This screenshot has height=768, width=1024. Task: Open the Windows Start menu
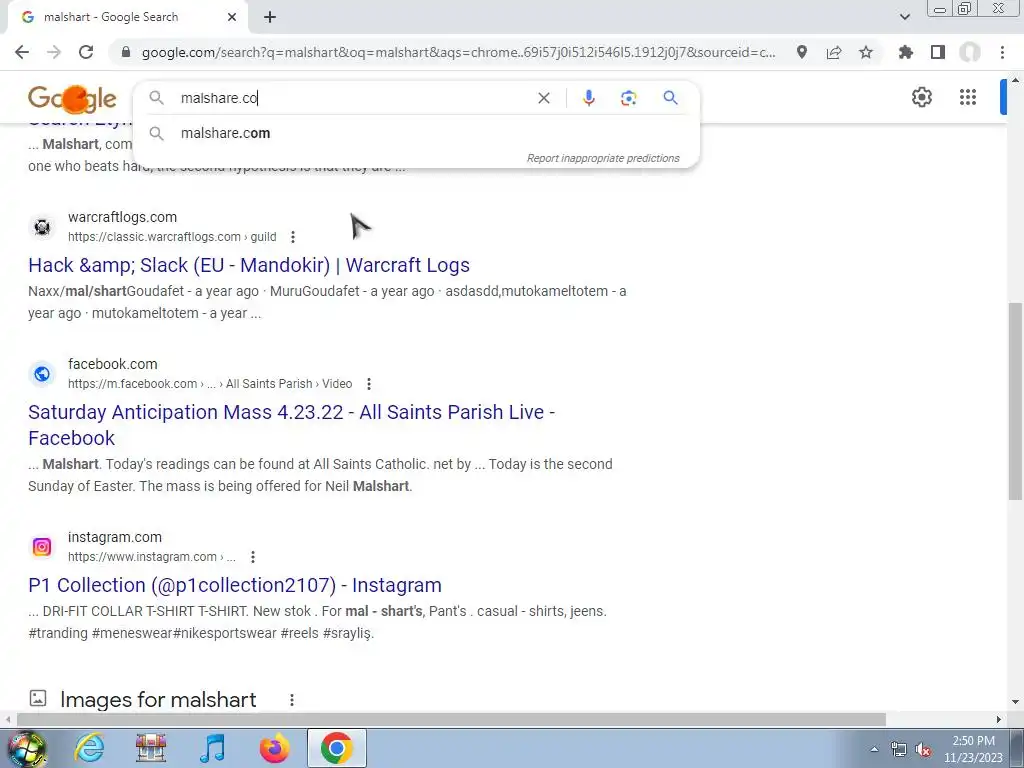click(26, 749)
